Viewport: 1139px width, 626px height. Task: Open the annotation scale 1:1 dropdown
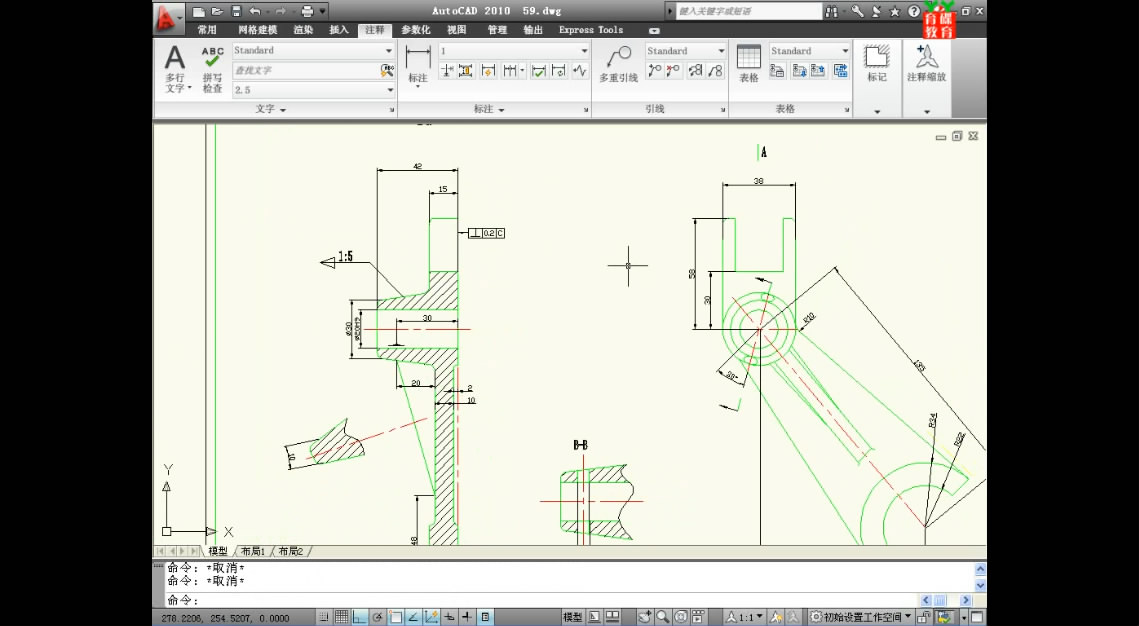pyautogui.click(x=746, y=617)
